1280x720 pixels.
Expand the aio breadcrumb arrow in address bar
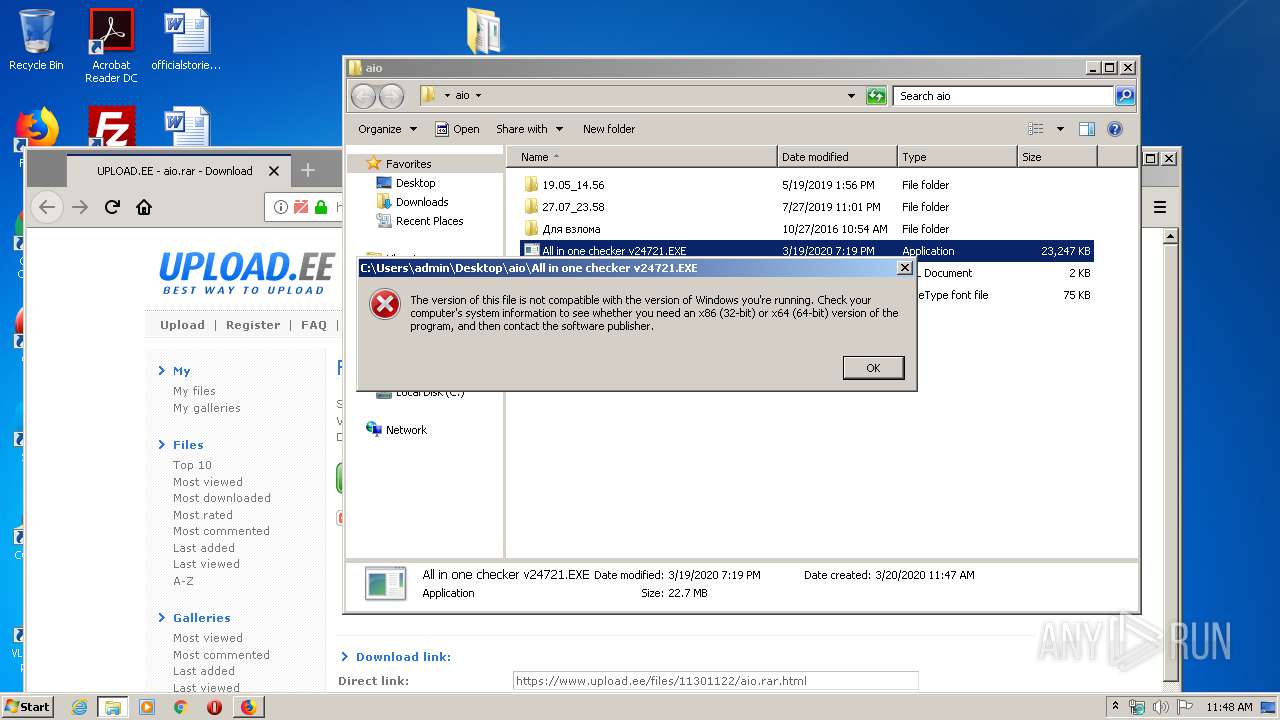478,96
